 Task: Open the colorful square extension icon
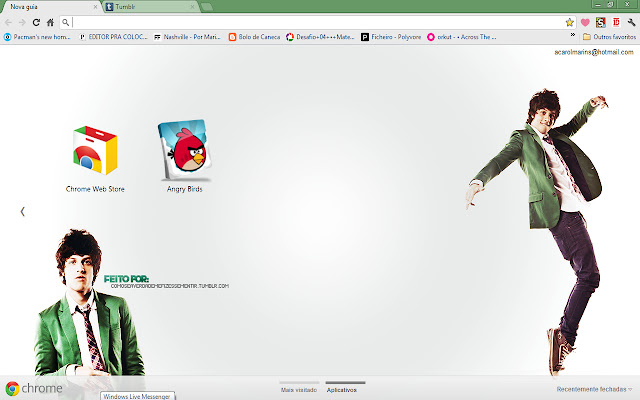[600, 22]
